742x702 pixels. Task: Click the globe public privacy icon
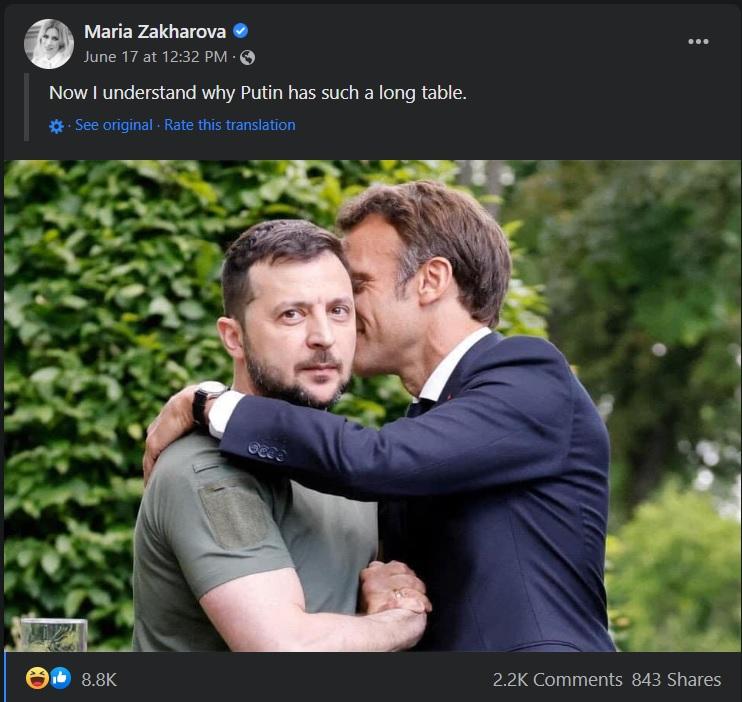pos(247,57)
